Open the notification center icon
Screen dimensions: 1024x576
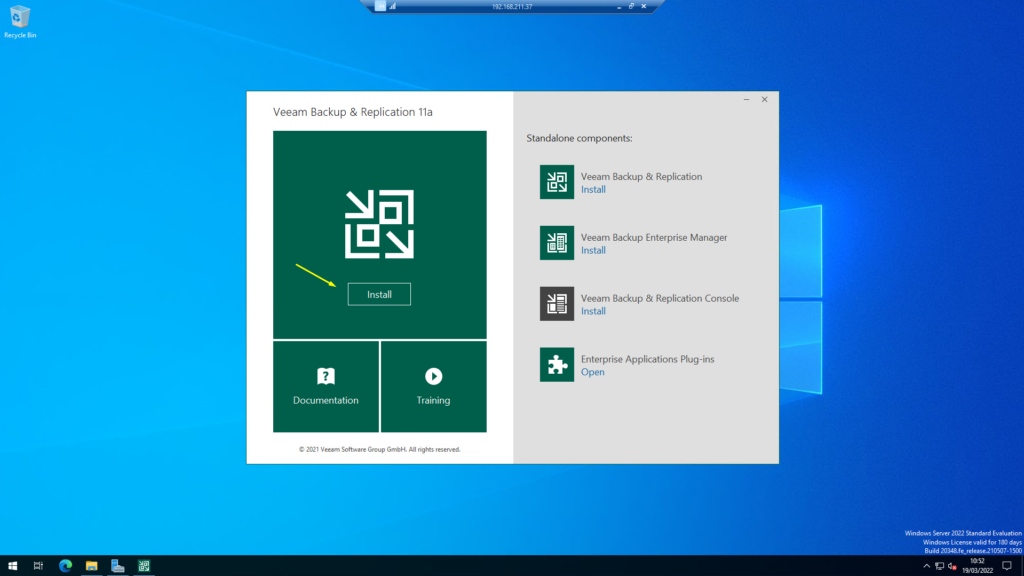[1007, 566]
